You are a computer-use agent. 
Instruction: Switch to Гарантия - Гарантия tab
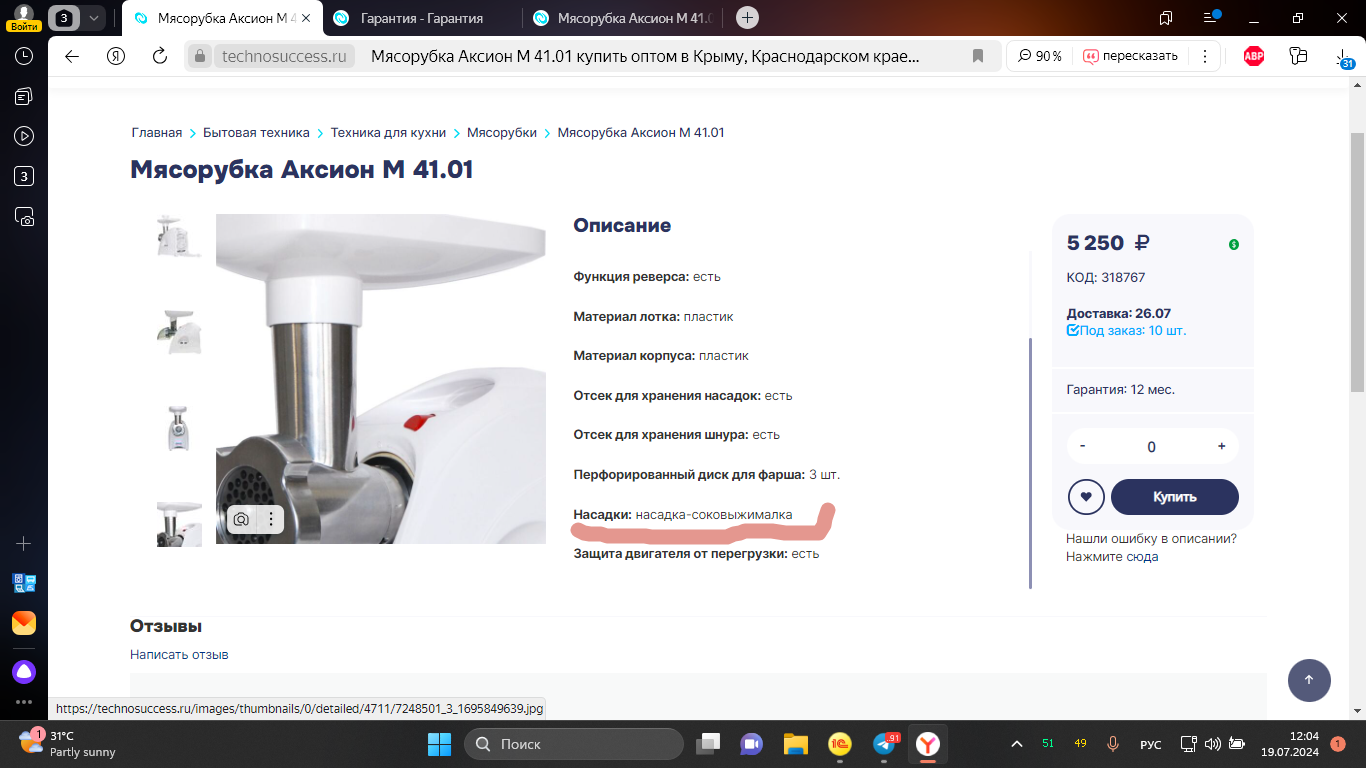pyautogui.click(x=421, y=18)
